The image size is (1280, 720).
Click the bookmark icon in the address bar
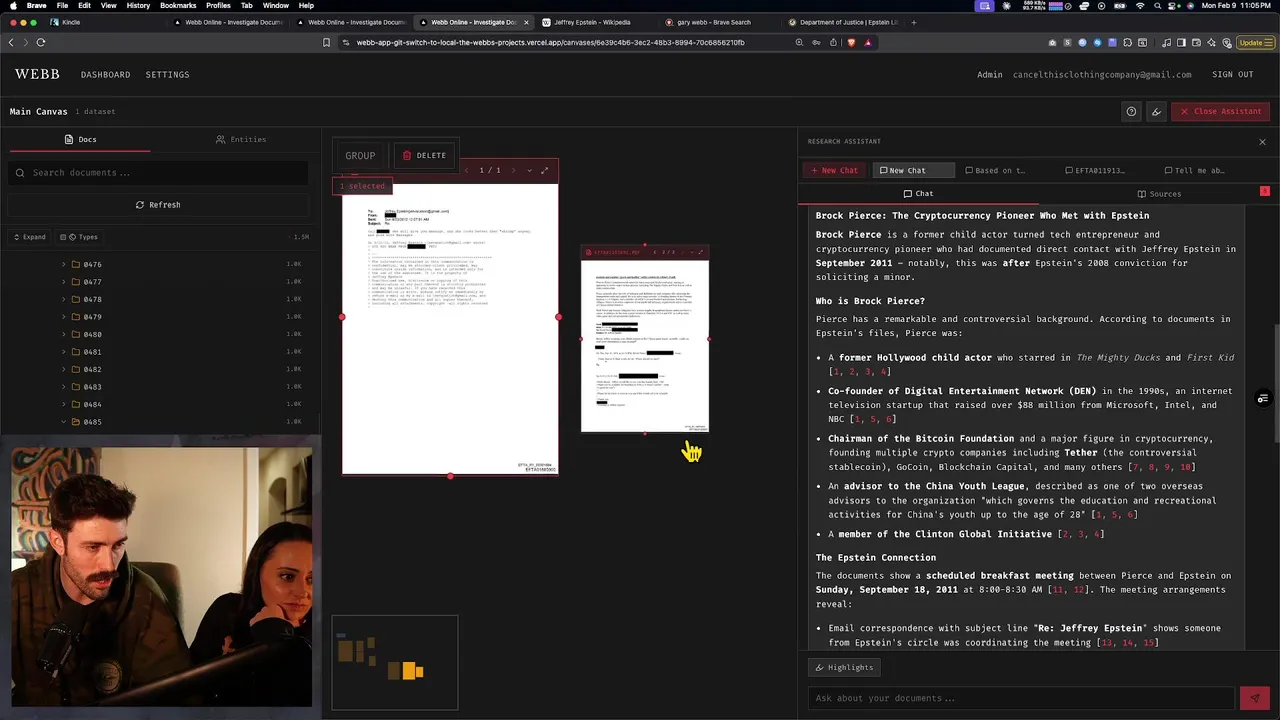tap(326, 42)
